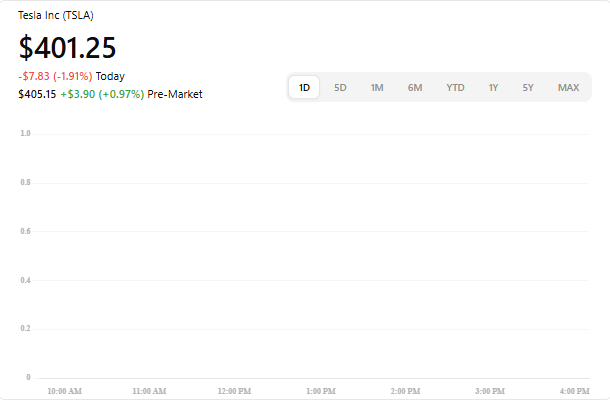
Task: Switch to the 5D chart range
Action: tap(340, 88)
